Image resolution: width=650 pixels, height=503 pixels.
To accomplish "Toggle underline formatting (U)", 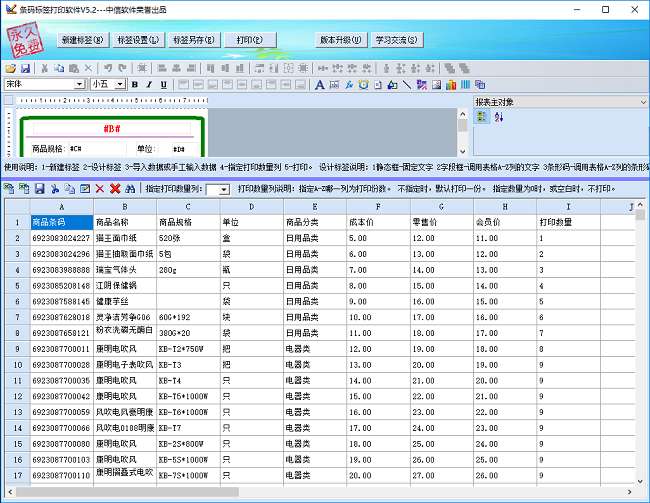I will pos(164,85).
